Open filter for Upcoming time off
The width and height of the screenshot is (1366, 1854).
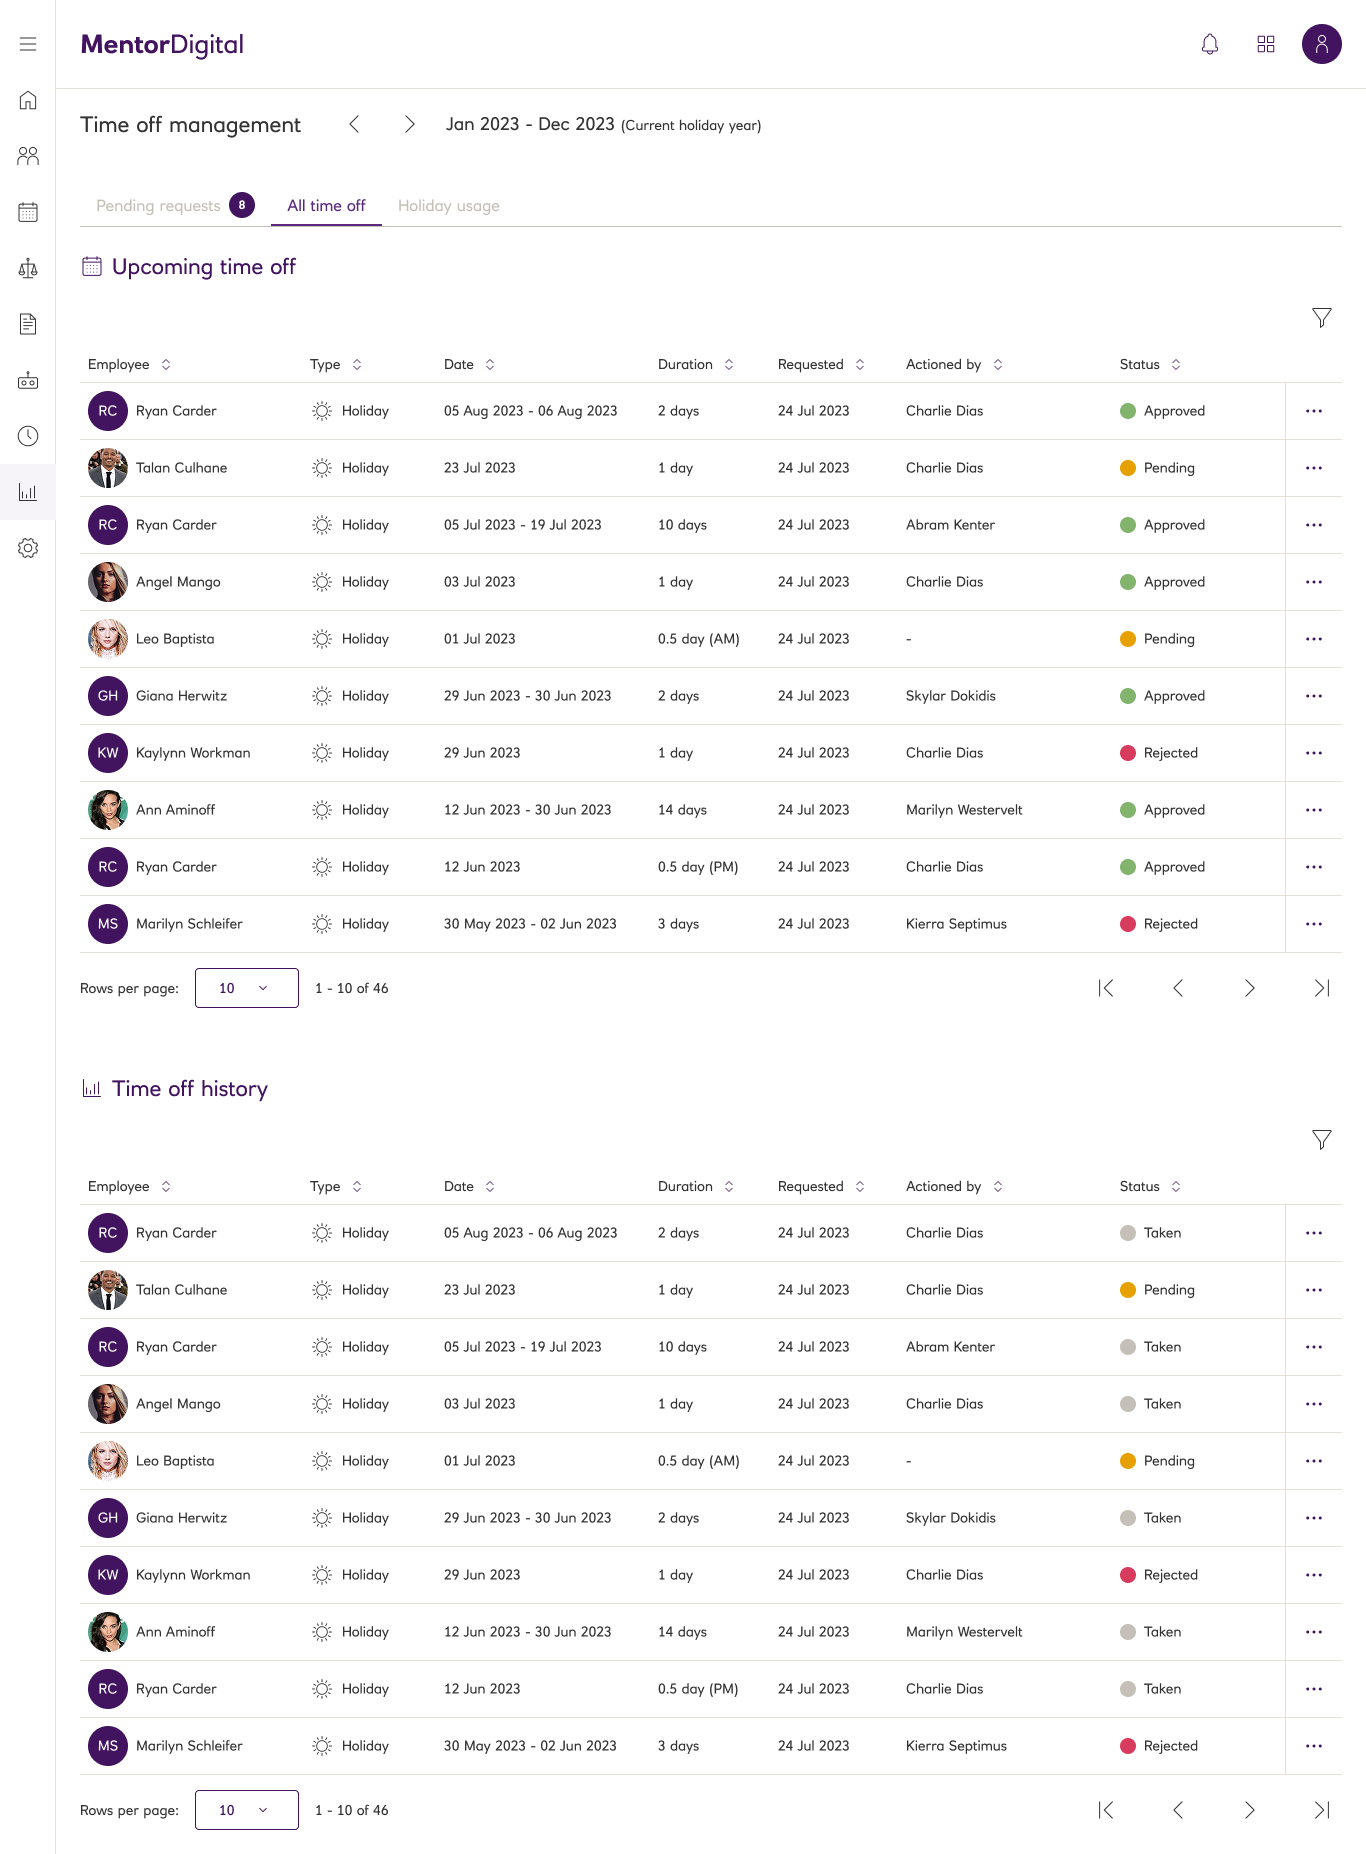tap(1322, 318)
